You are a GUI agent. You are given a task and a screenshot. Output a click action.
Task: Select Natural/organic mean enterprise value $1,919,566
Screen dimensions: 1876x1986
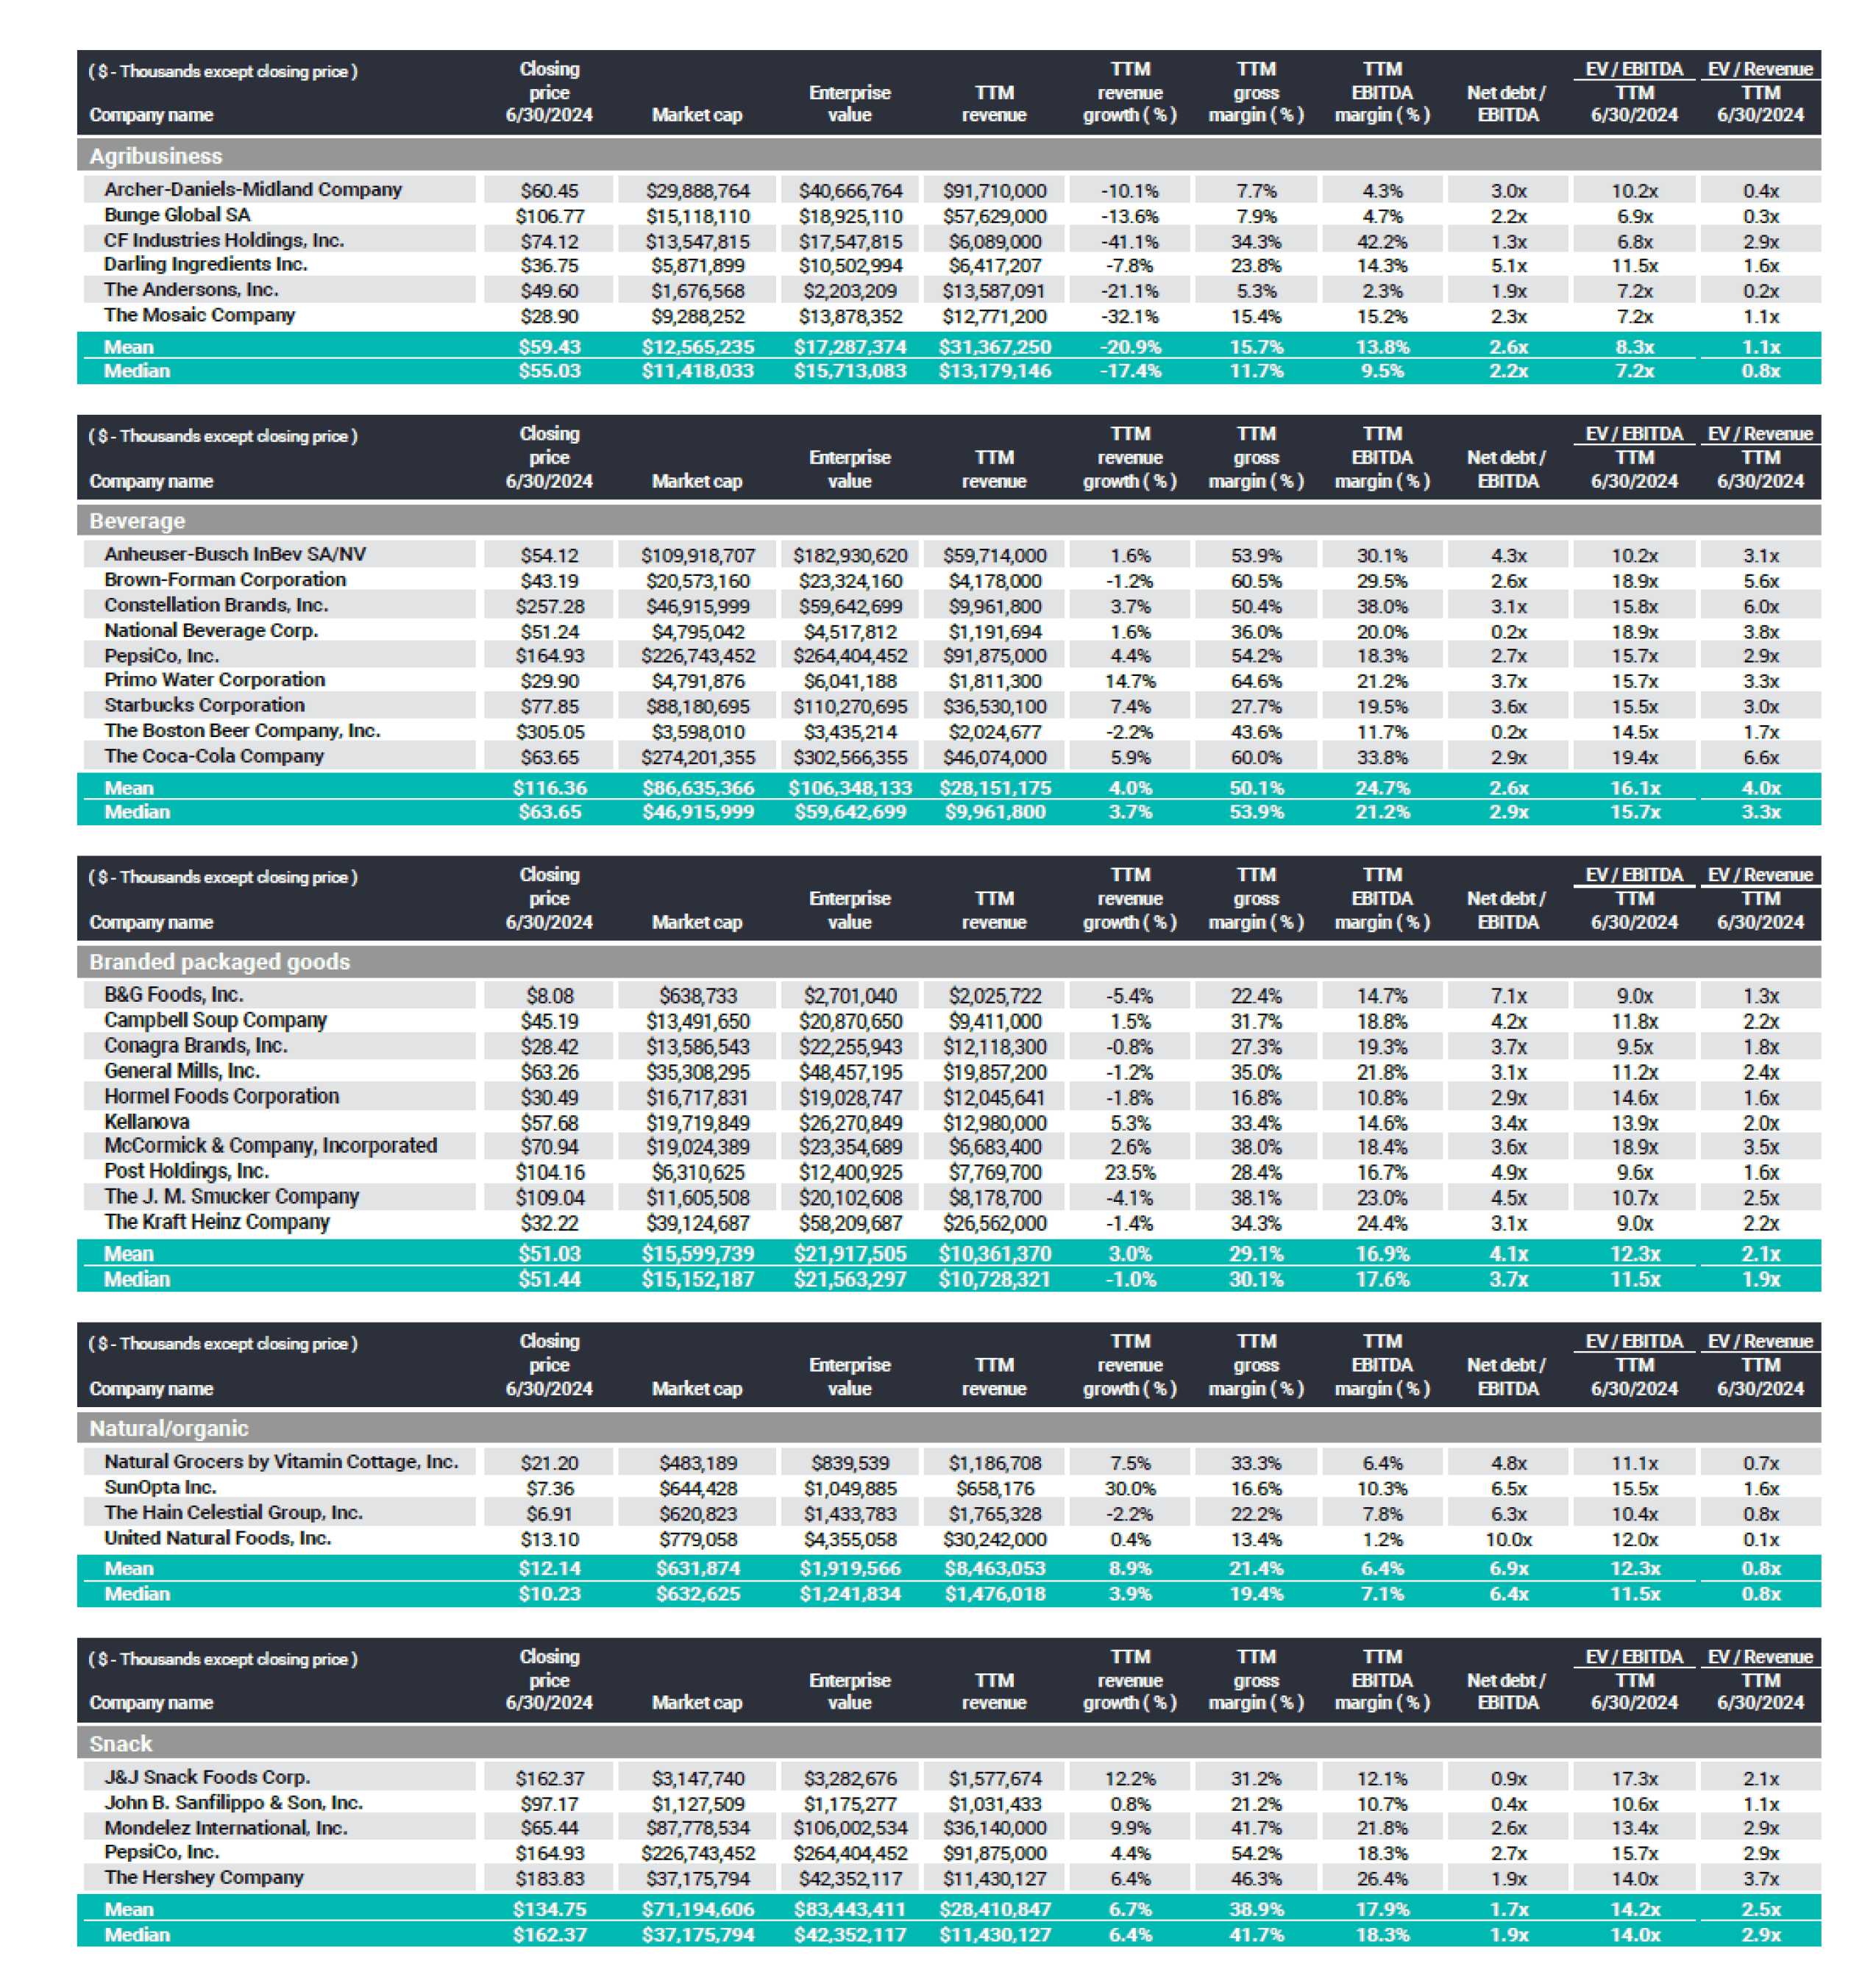850,1569
